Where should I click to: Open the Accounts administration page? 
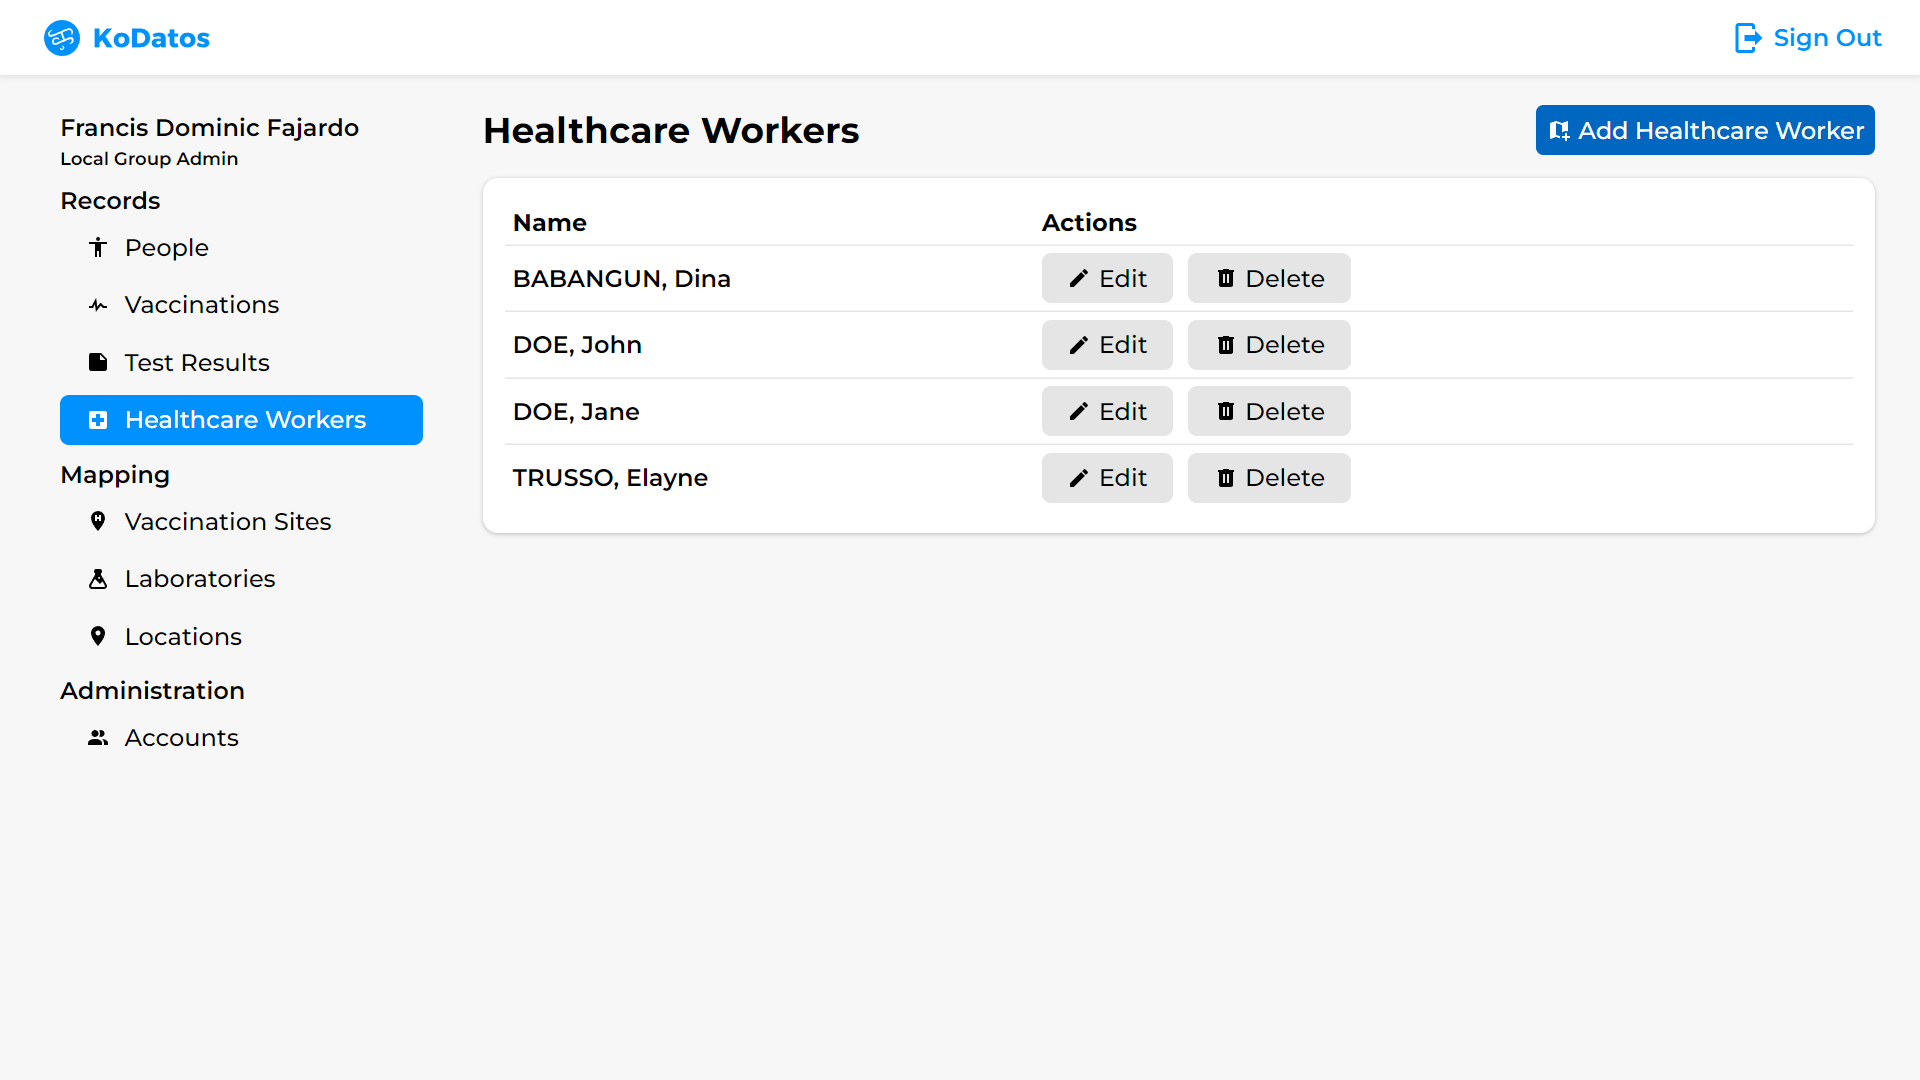(181, 738)
